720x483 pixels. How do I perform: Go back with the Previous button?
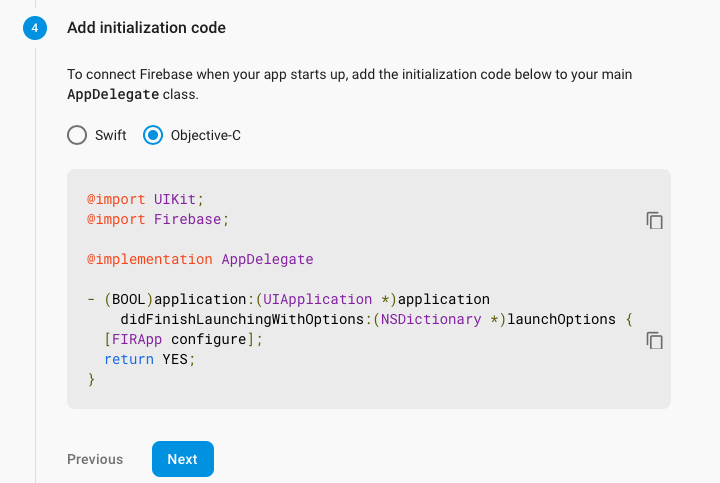click(x=95, y=459)
